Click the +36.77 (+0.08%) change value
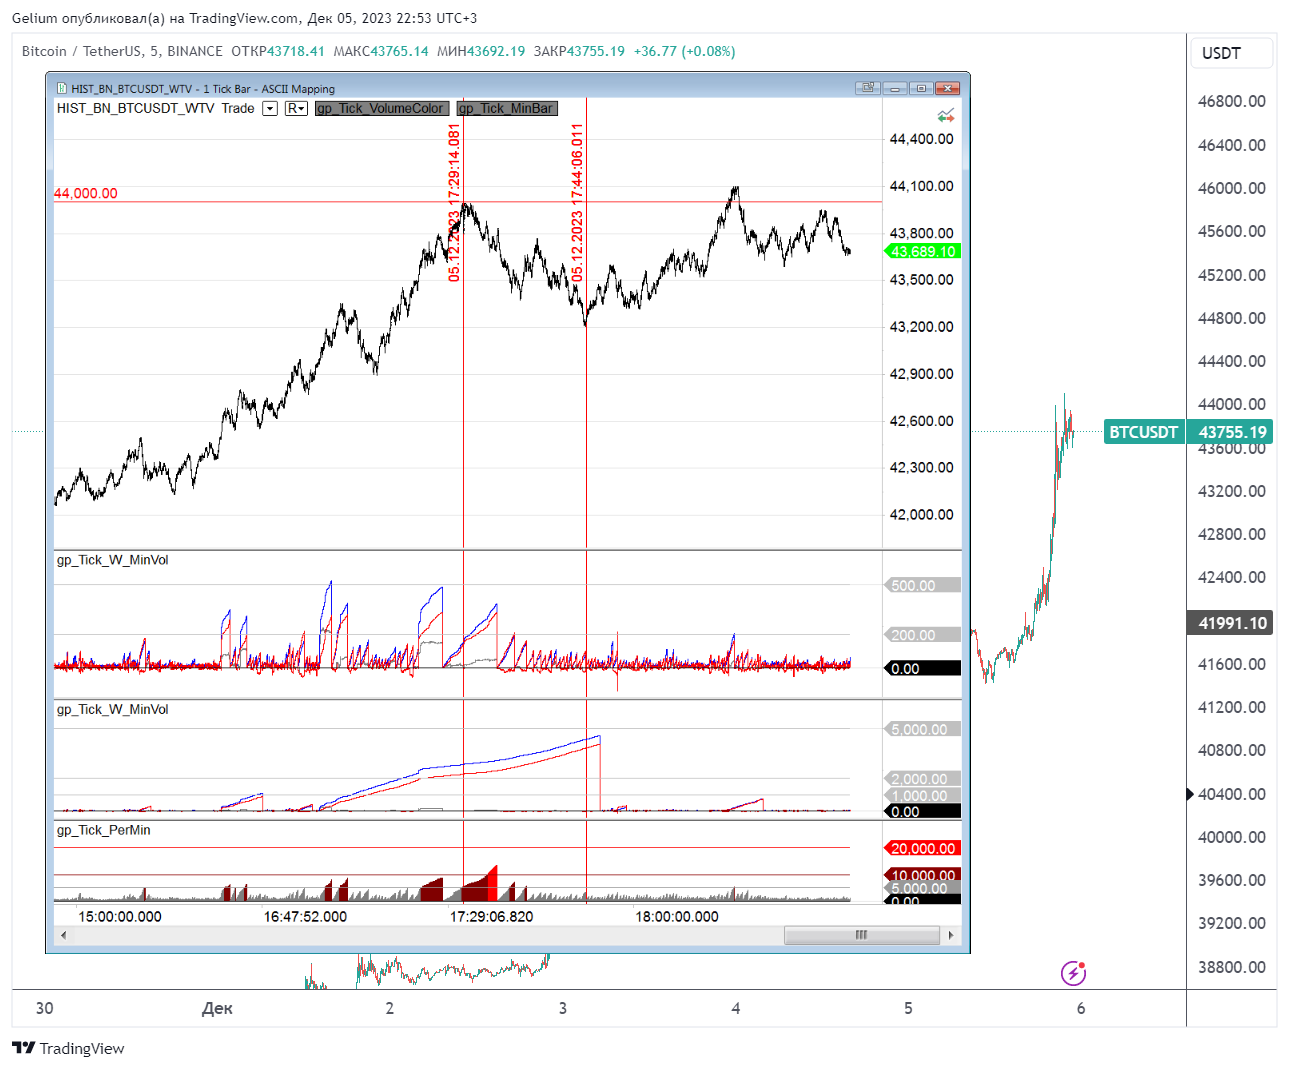 [x=684, y=51]
